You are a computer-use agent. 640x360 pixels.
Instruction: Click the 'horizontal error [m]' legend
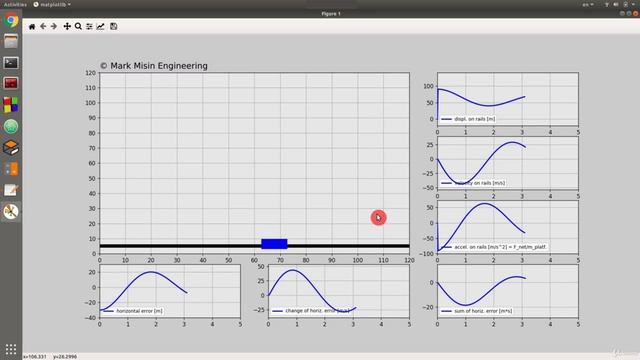point(133,311)
